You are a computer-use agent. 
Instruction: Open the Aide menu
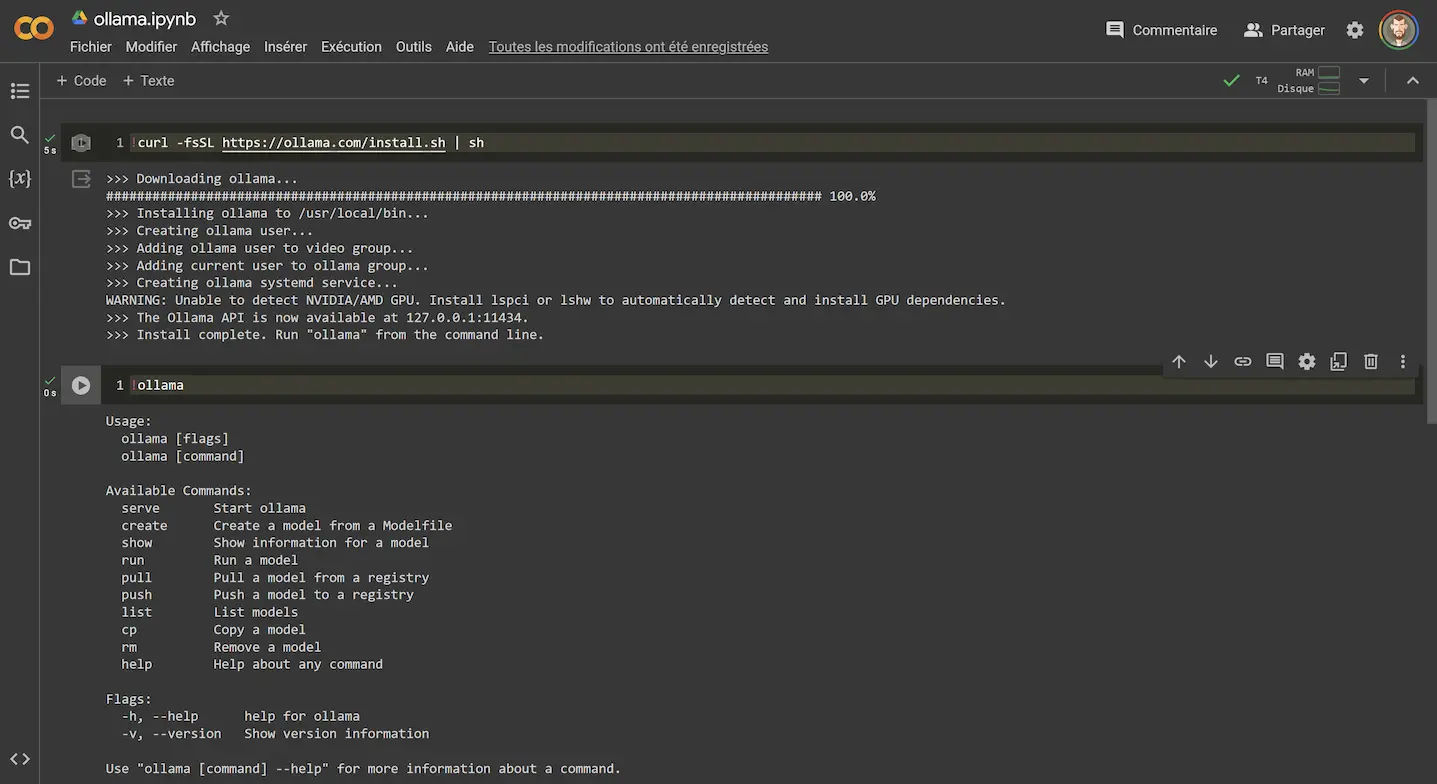[x=459, y=47]
